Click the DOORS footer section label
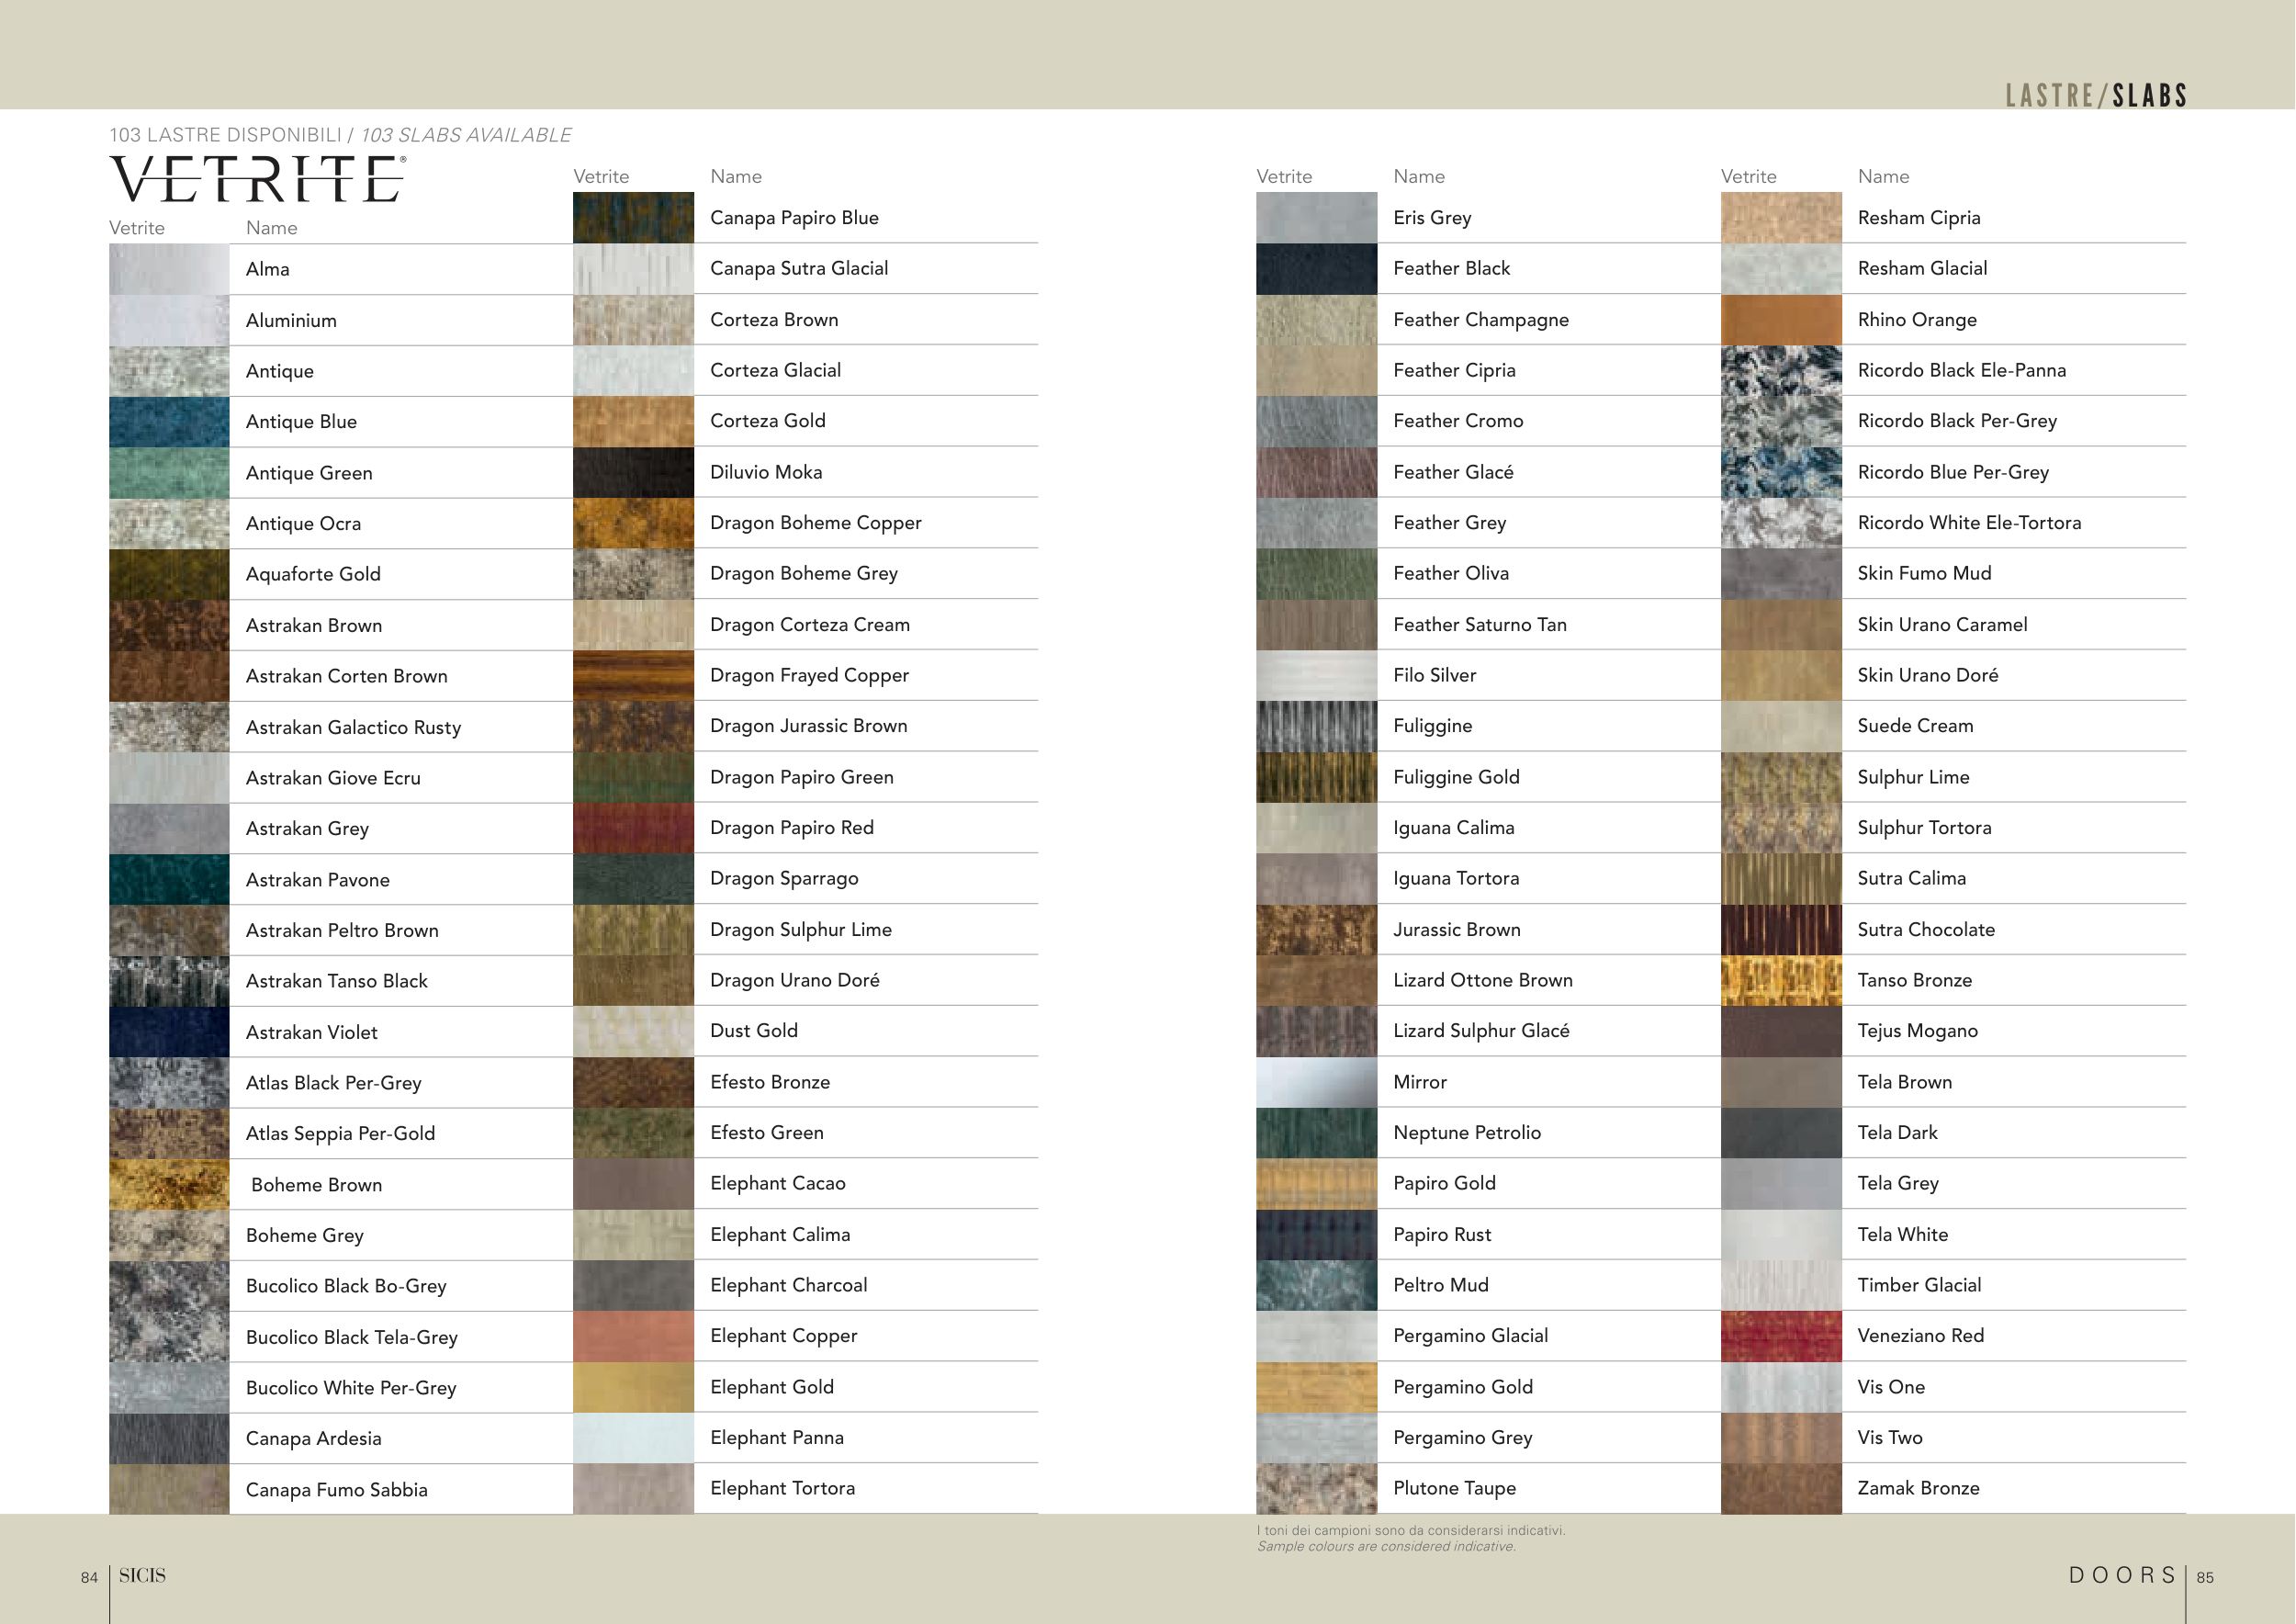Viewport: 2296px width, 1624px height. (x=2122, y=1576)
